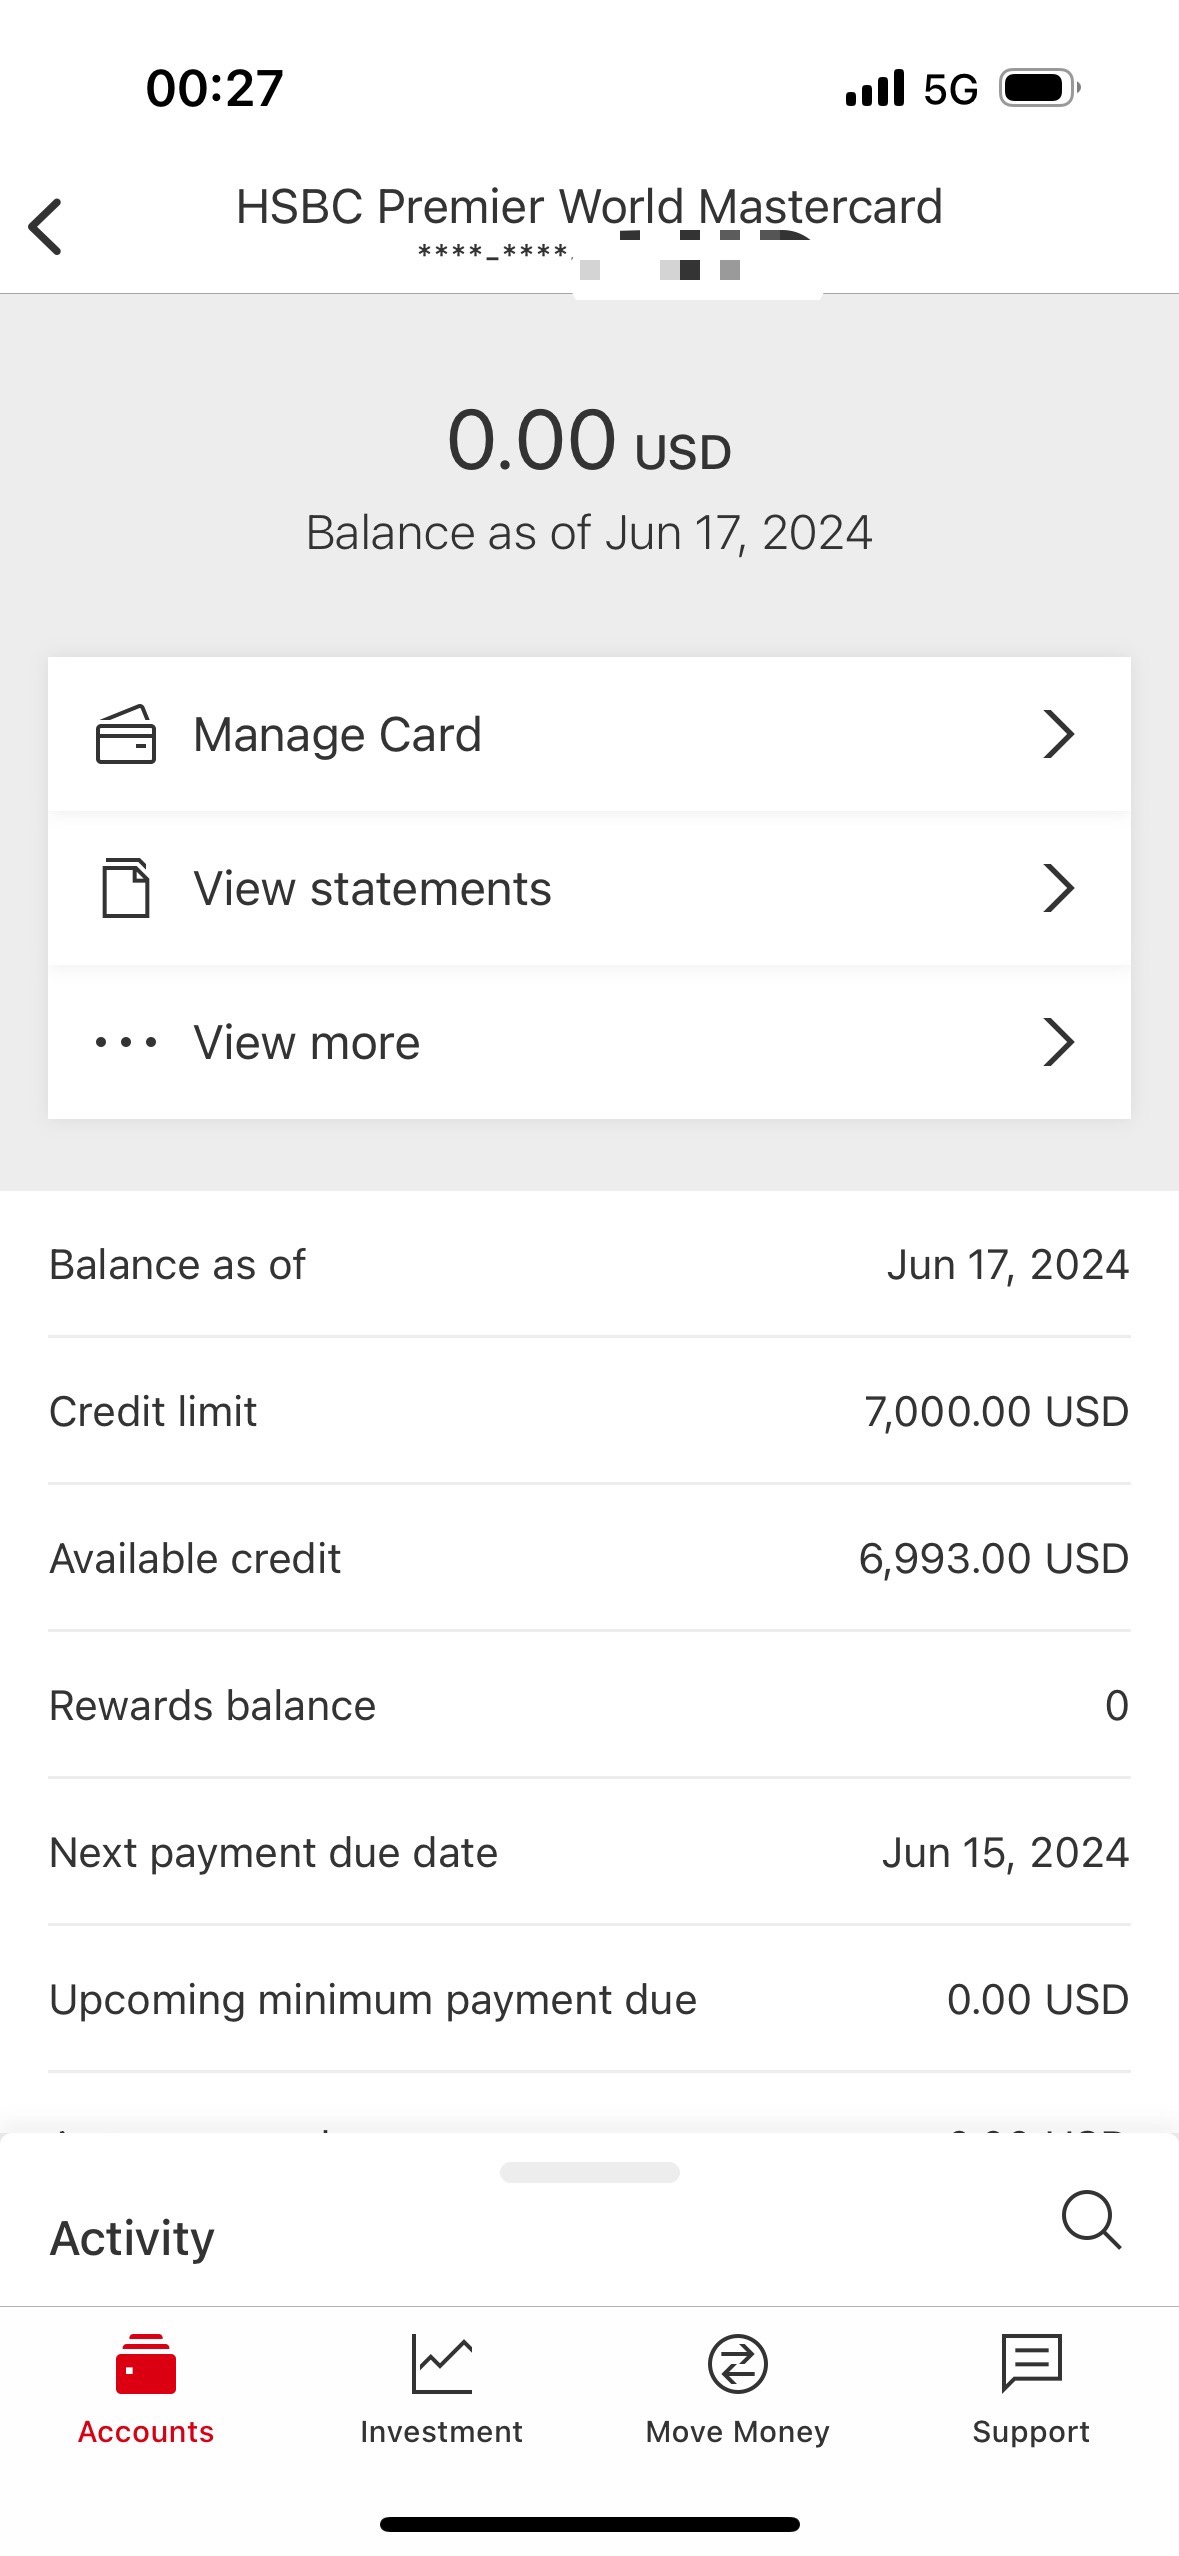1179x2556 pixels.
Task: Open Manage Card option
Action: [x=589, y=734]
